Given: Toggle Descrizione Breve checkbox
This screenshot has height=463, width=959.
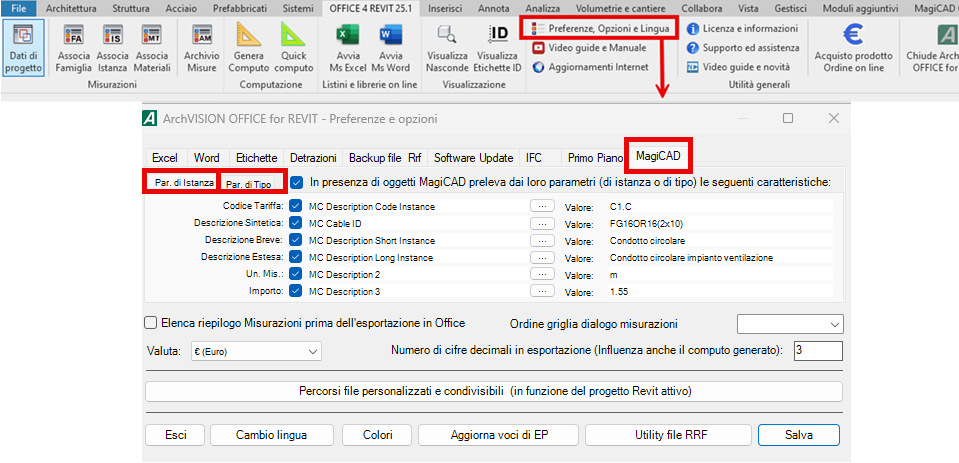Looking at the screenshot, I should (297, 240).
